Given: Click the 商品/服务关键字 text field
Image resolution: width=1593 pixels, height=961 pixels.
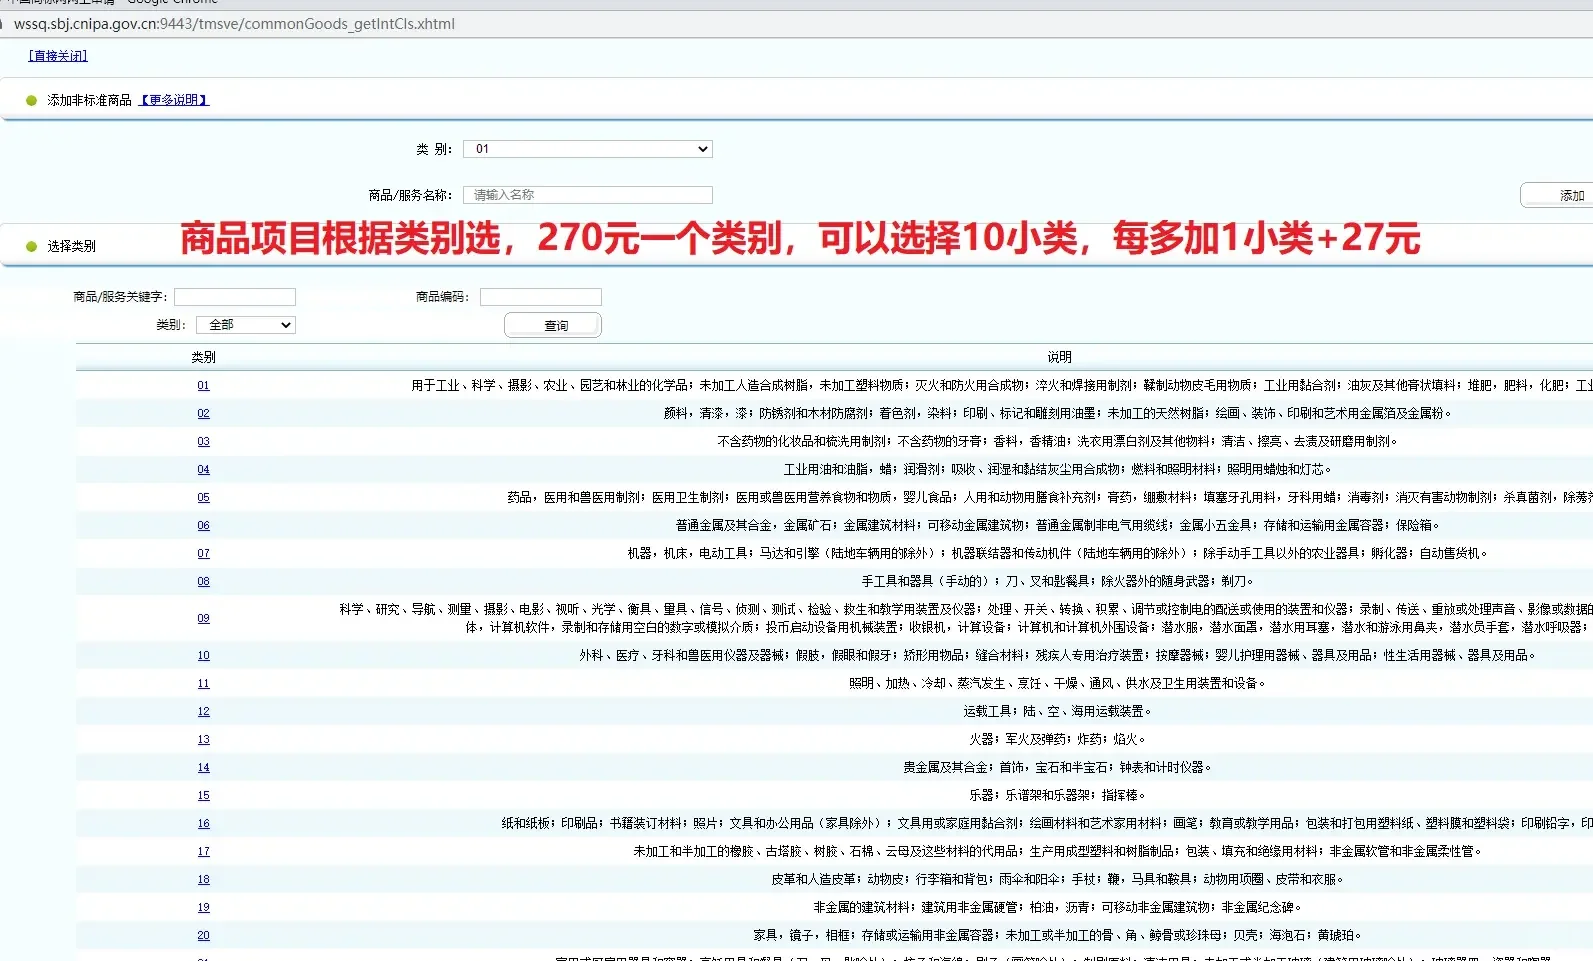Looking at the screenshot, I should tap(235, 297).
